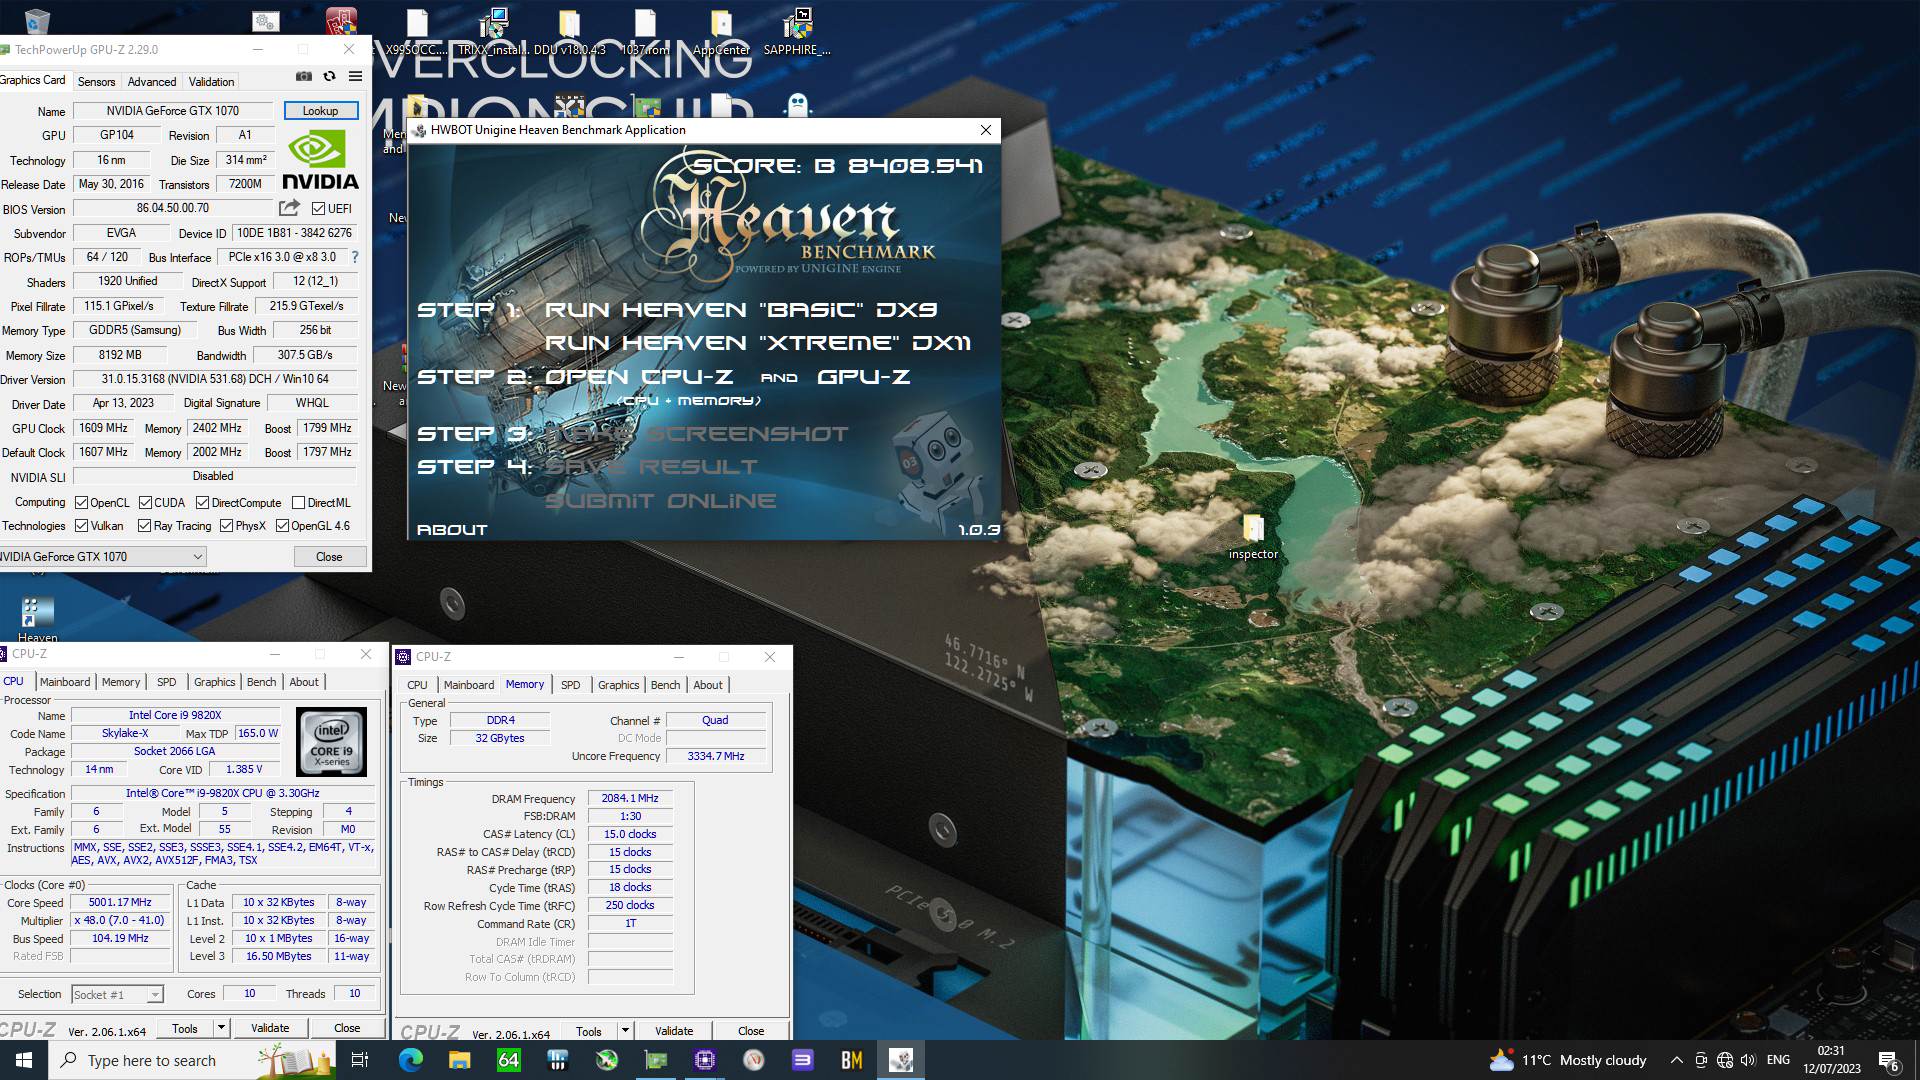Toggle the OpenCL checkbox
This screenshot has width=1920, height=1080.
coord(82,503)
